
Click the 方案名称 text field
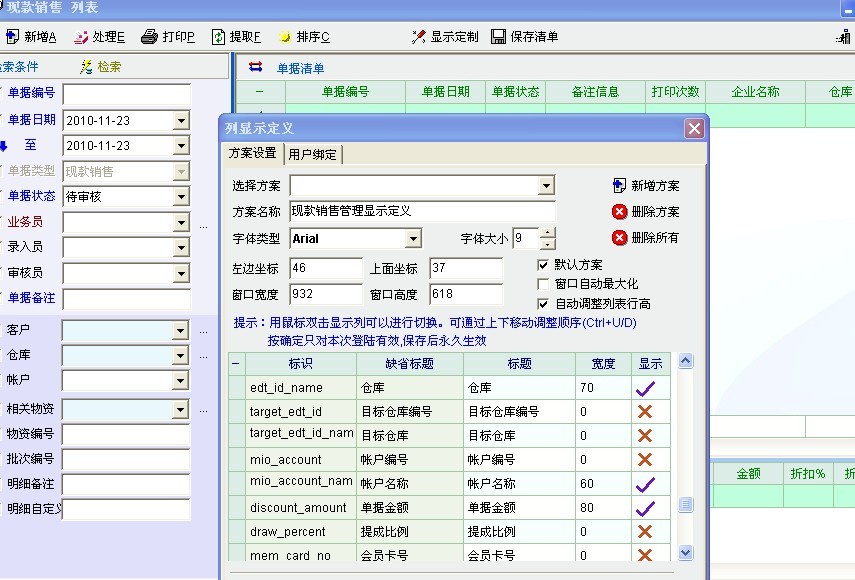(x=422, y=212)
